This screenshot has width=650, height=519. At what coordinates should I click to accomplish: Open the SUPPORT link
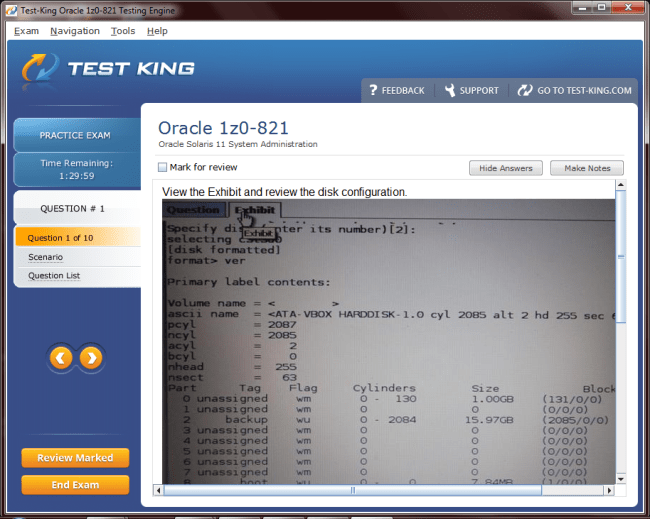479,90
